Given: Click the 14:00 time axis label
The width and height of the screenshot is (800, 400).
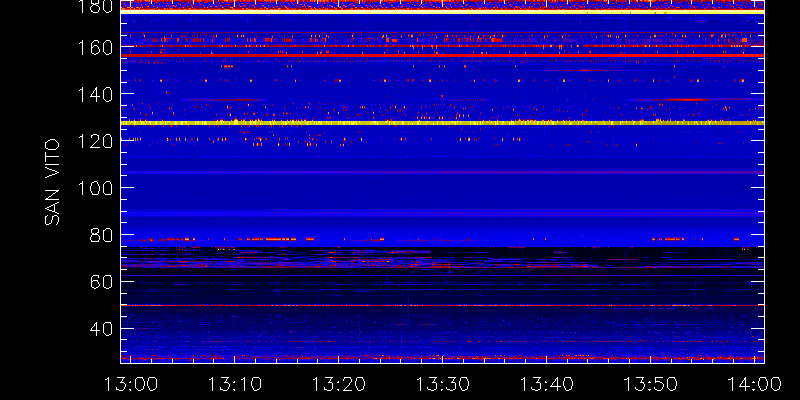Looking at the screenshot, I should 755,383.
